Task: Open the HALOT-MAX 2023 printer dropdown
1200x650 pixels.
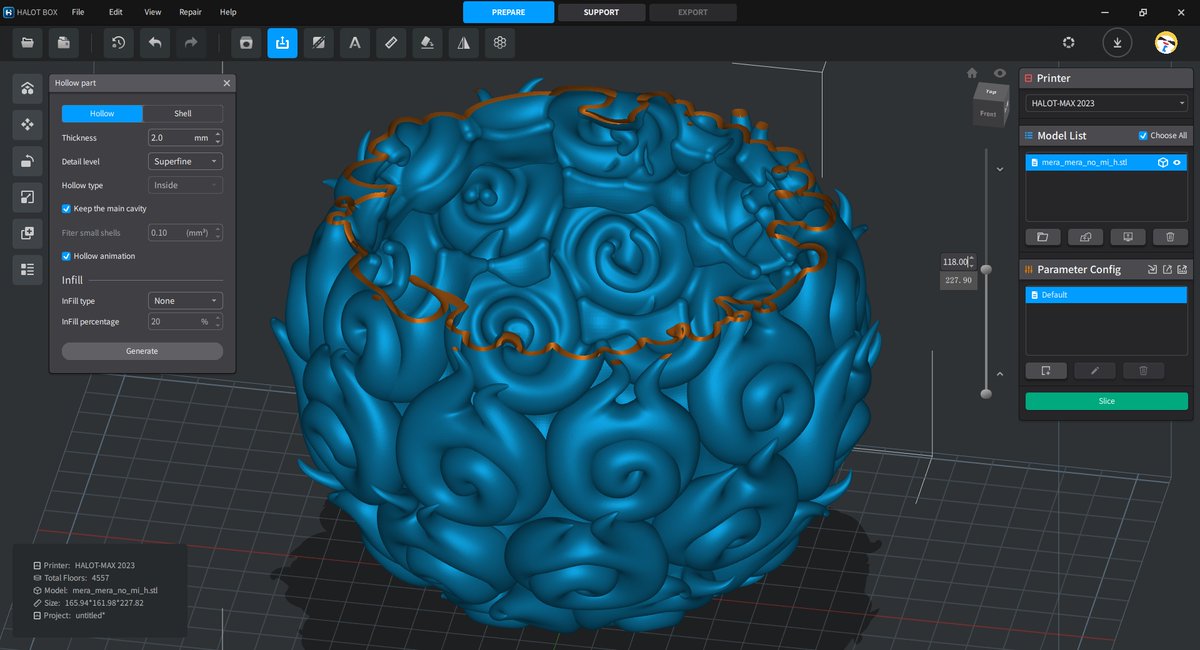Action: (1106, 103)
